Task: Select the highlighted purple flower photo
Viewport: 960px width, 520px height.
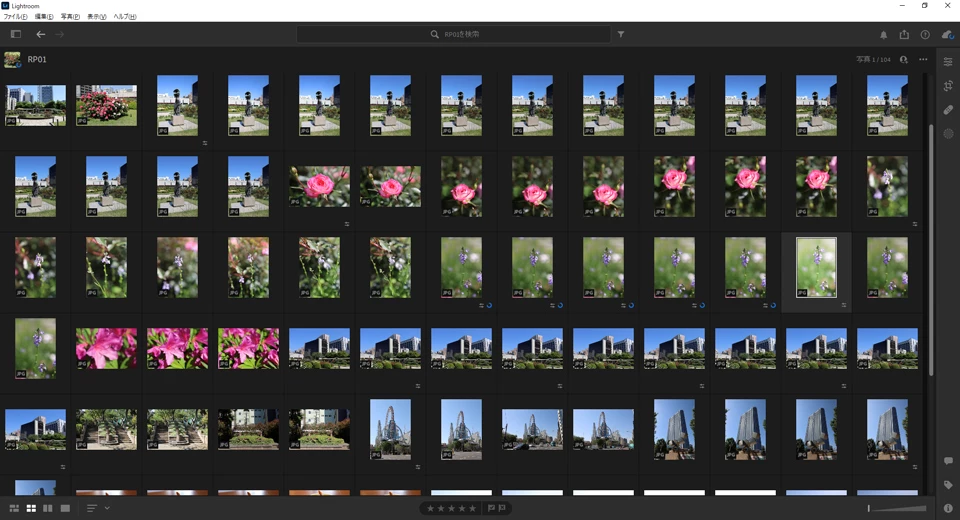Action: (x=816, y=268)
